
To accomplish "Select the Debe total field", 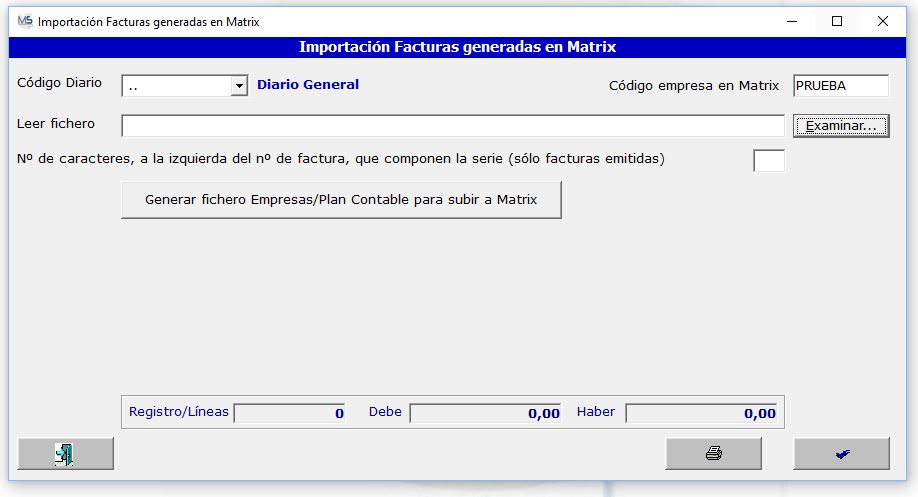I will click(486, 413).
